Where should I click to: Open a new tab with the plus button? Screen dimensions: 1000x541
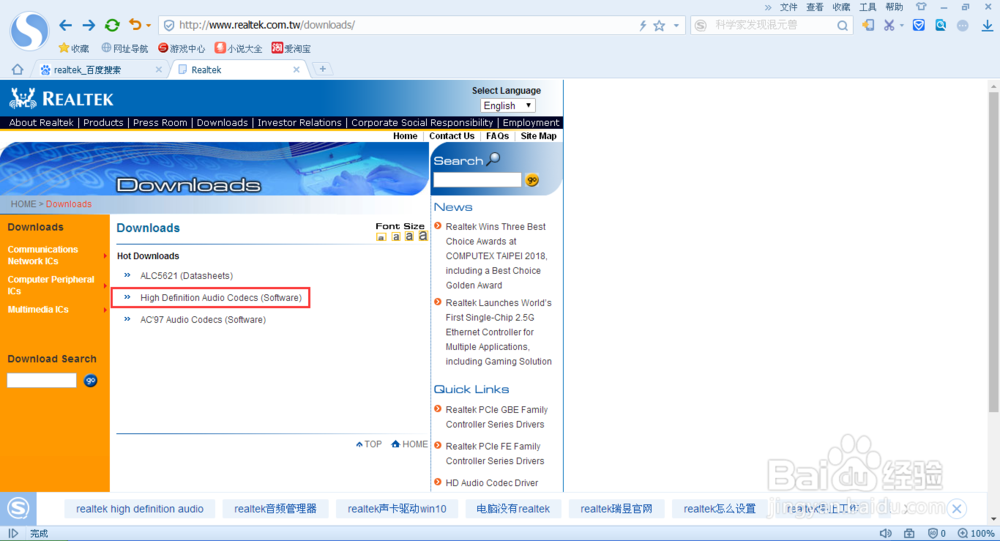pos(323,69)
